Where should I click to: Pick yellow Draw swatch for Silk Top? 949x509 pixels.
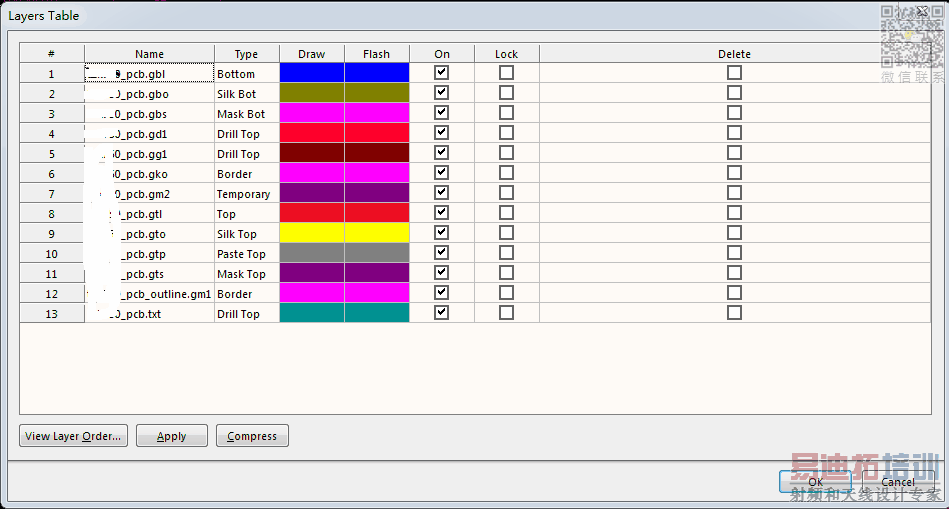[312, 232]
